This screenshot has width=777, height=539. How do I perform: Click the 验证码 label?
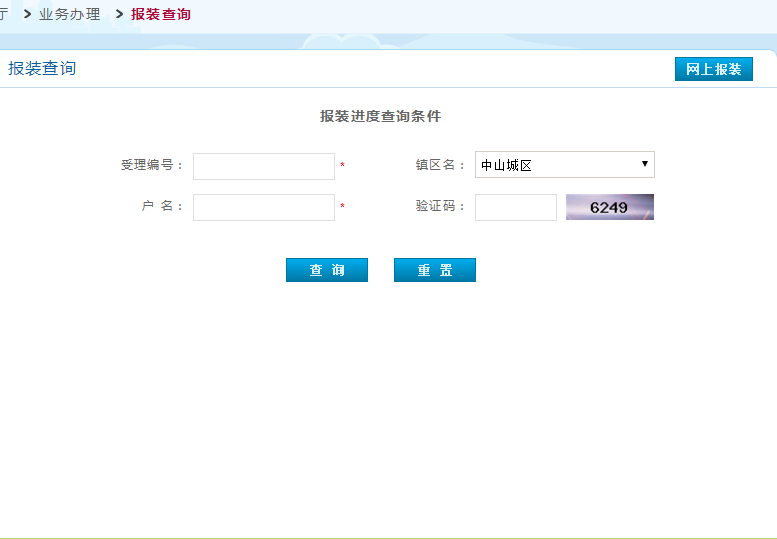tap(440, 206)
